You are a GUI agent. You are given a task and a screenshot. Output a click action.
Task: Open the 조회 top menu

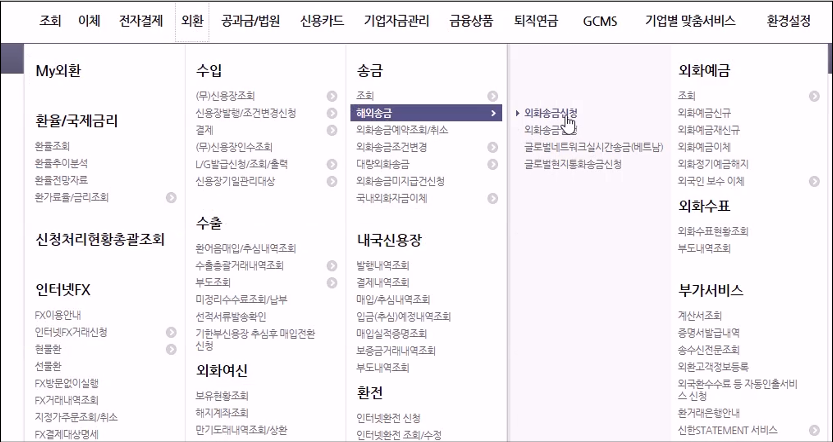50,21
